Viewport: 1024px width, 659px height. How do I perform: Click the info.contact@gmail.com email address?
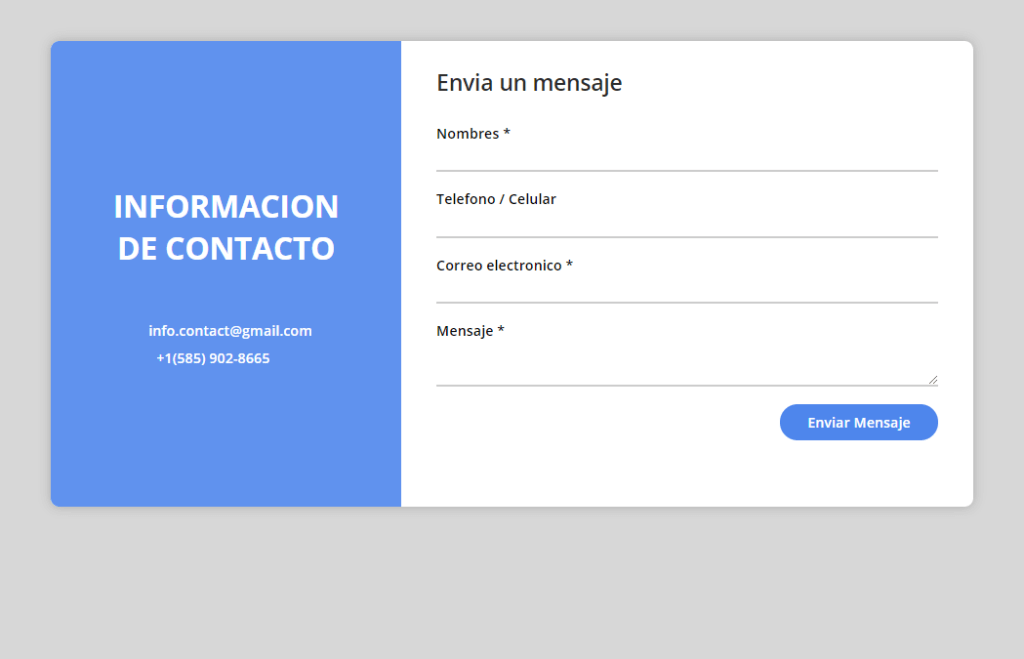click(x=230, y=331)
